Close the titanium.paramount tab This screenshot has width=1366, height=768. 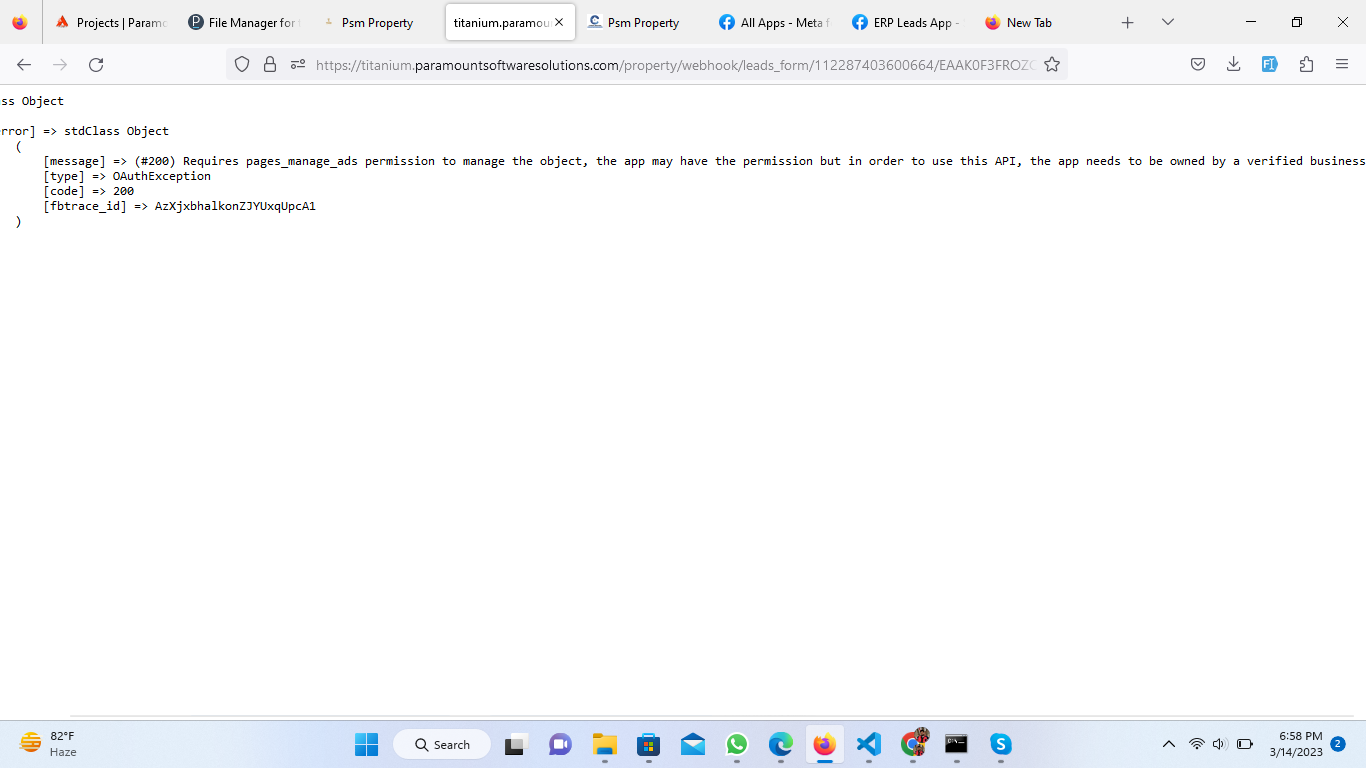point(559,22)
